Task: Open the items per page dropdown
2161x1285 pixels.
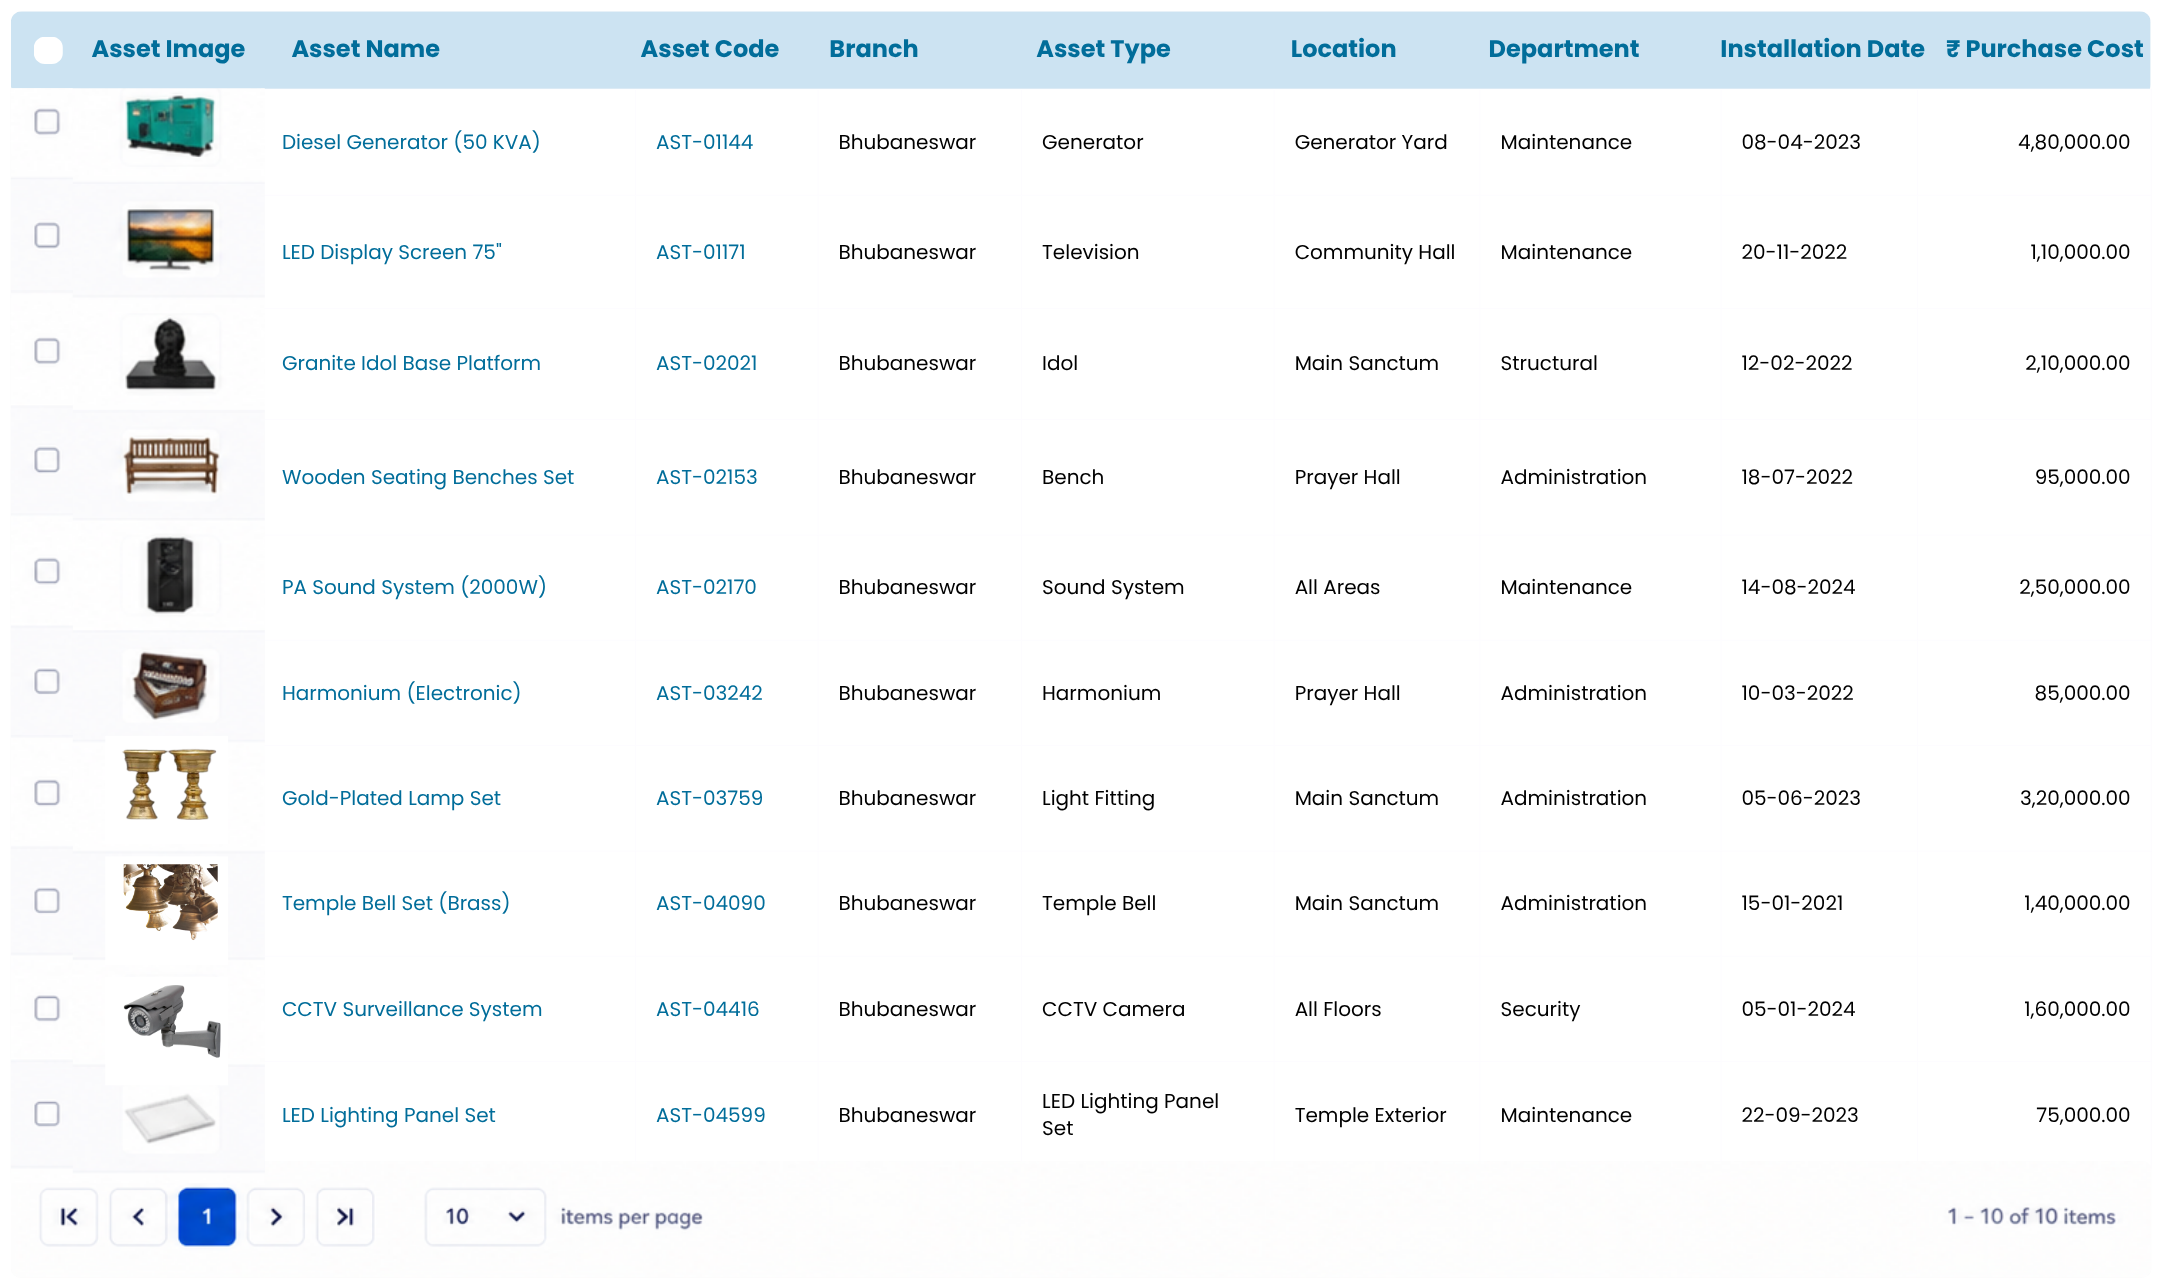Action: tap(485, 1216)
